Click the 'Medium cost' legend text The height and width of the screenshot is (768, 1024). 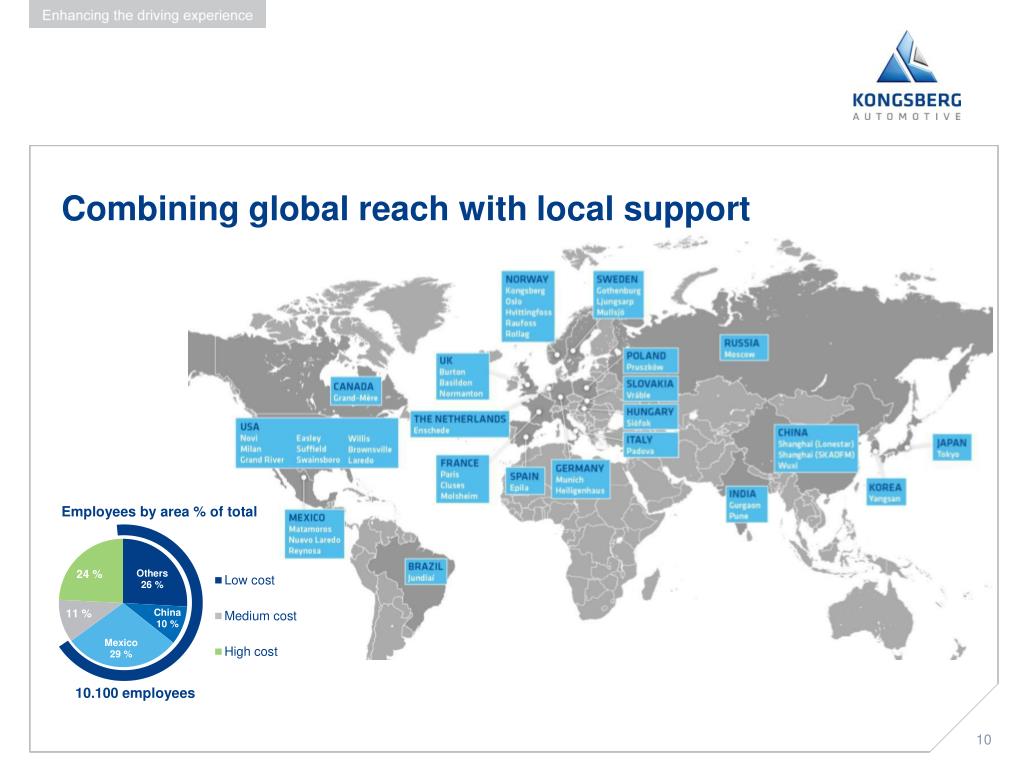261,616
